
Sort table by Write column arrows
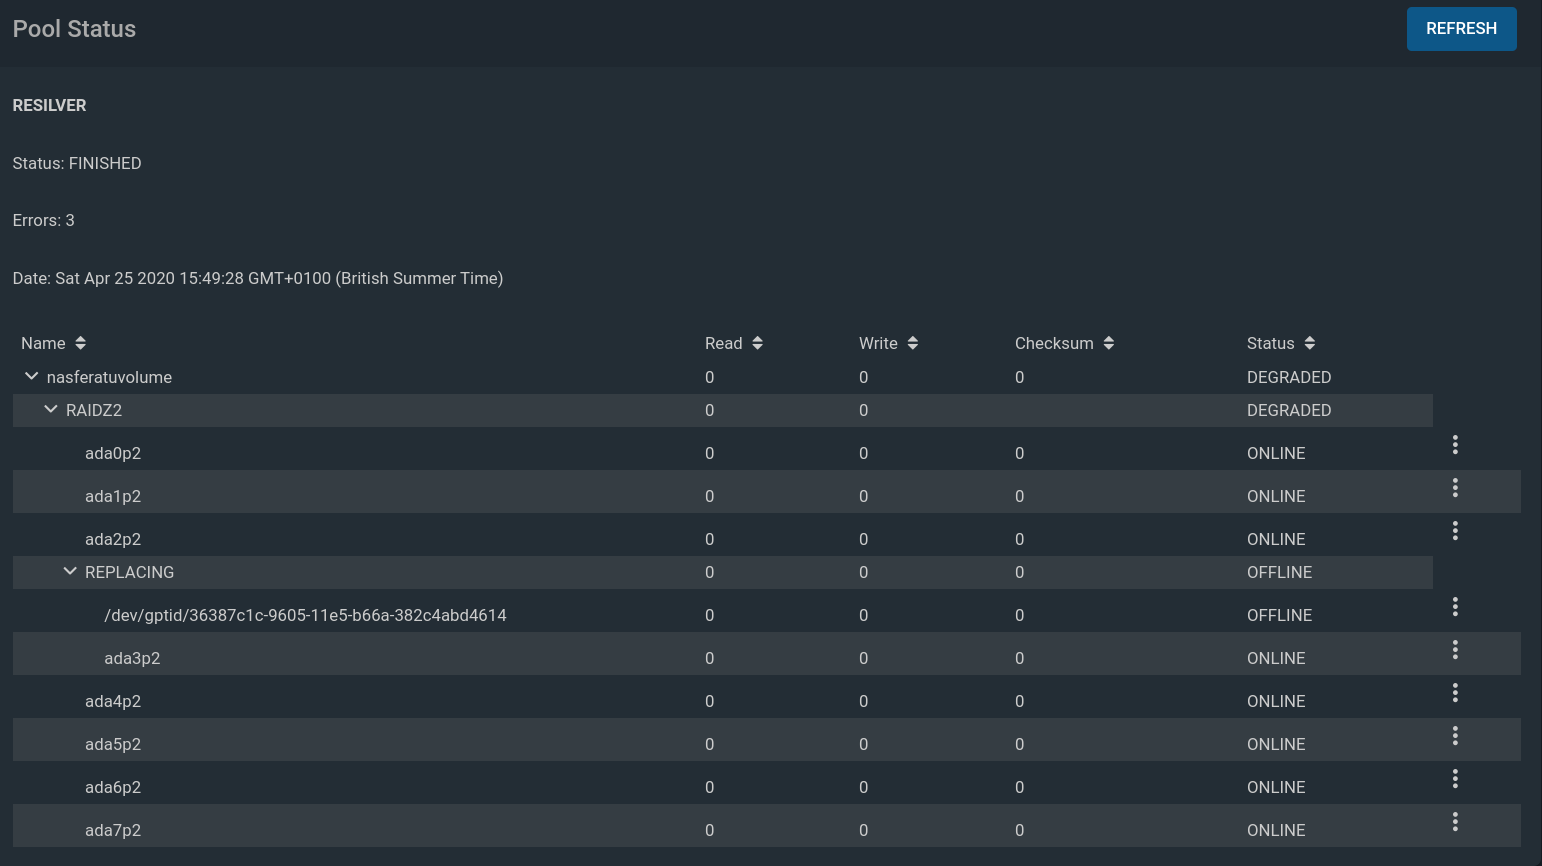coord(912,343)
